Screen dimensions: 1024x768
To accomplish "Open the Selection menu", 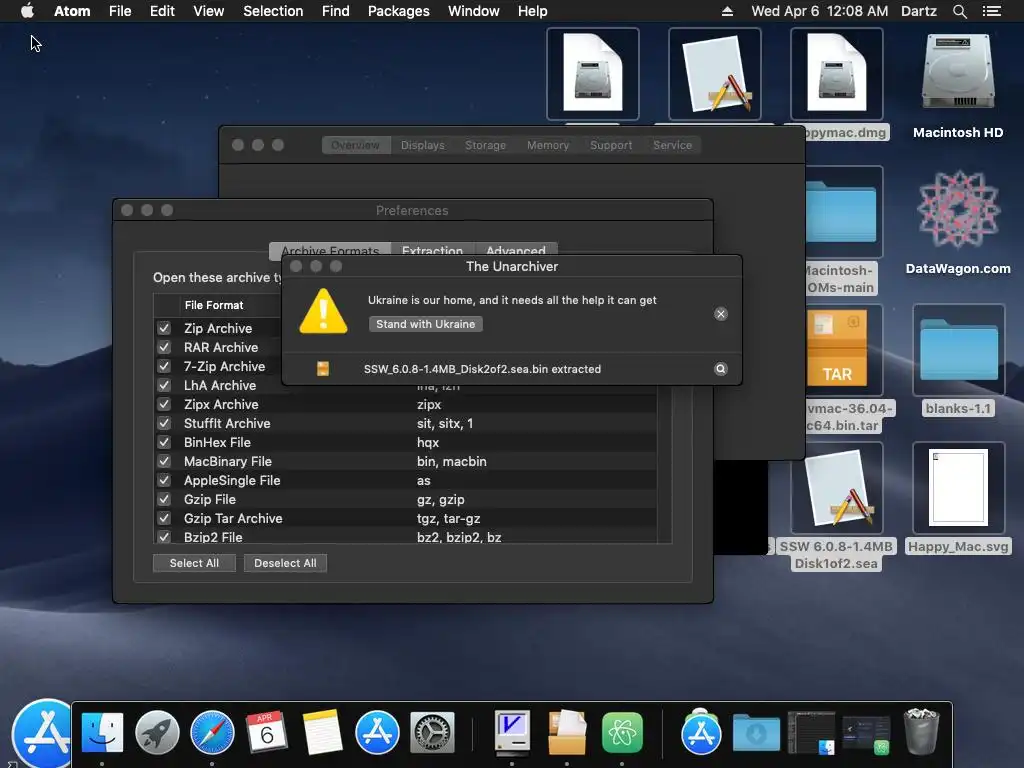I will click(273, 11).
